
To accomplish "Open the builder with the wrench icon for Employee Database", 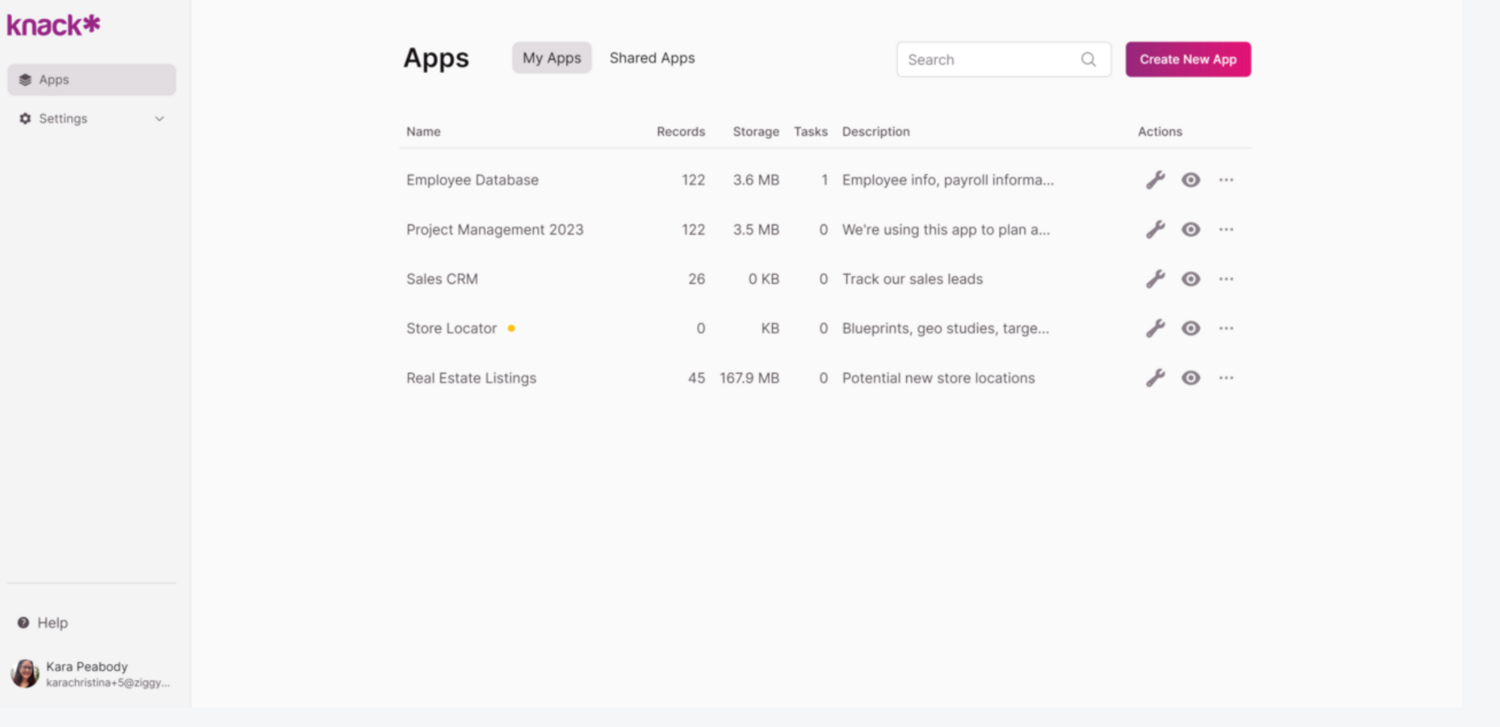I will (x=1155, y=180).
